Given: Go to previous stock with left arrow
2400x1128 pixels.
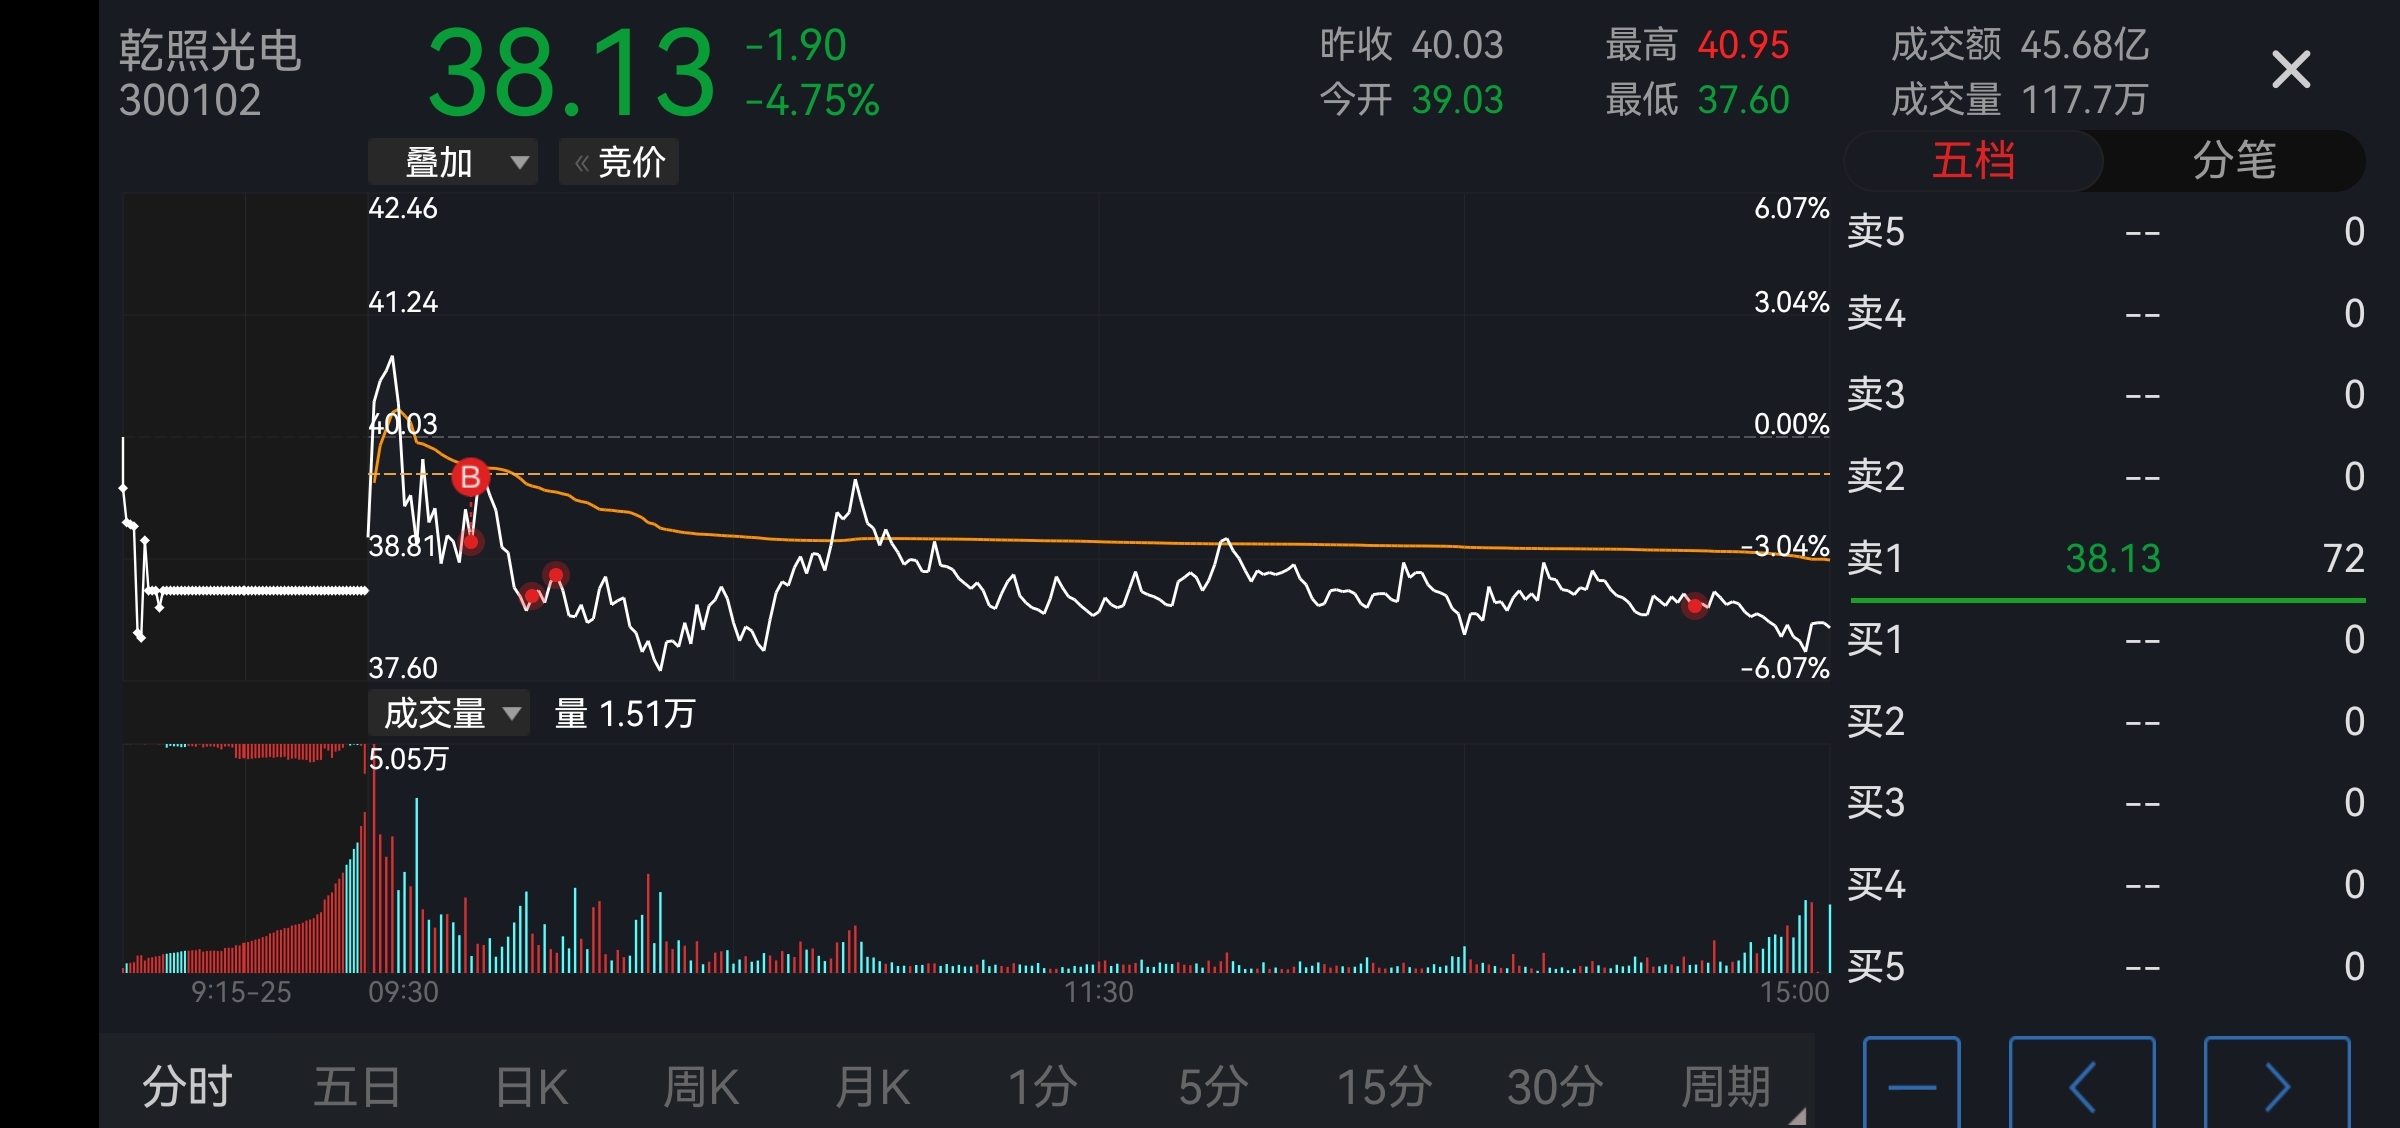Looking at the screenshot, I should (2081, 1086).
